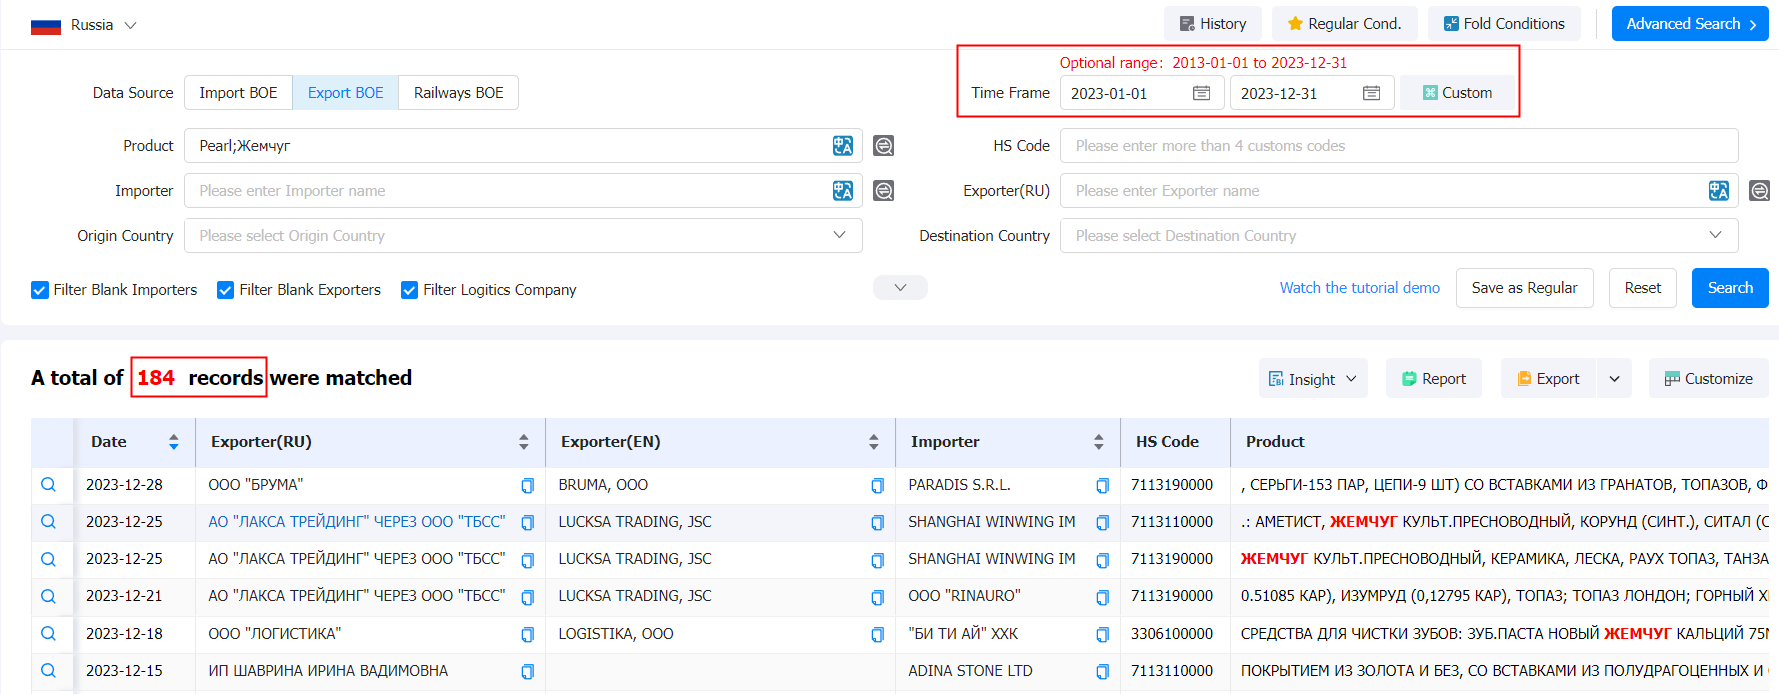
Task: Copy exporter name LOGISTIKA, OOO
Action: pos(877,635)
